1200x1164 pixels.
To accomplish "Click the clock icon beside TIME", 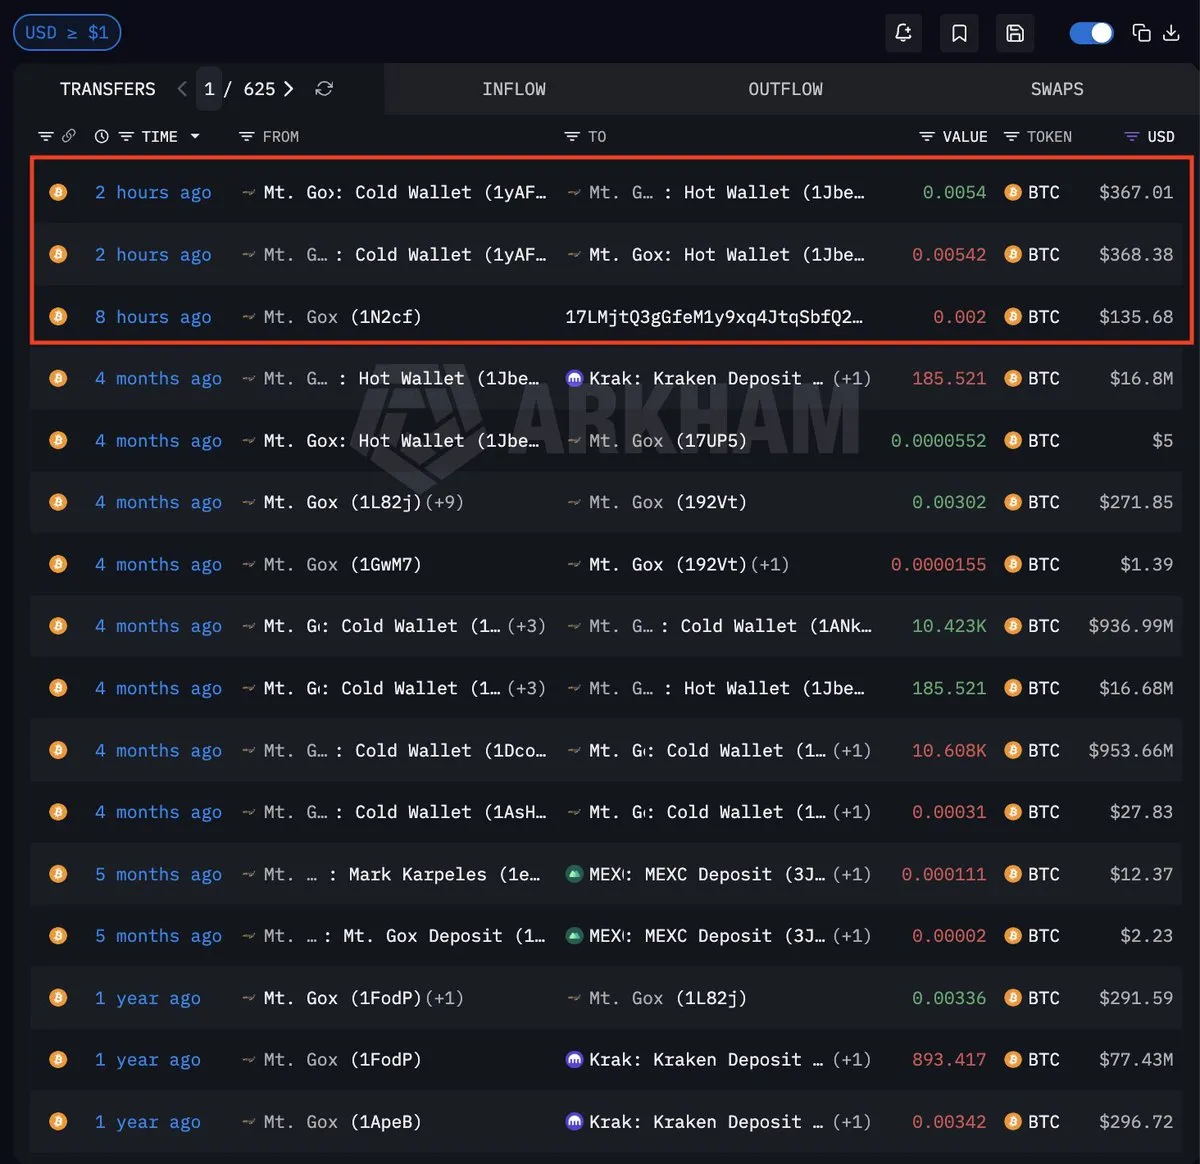I will point(101,136).
